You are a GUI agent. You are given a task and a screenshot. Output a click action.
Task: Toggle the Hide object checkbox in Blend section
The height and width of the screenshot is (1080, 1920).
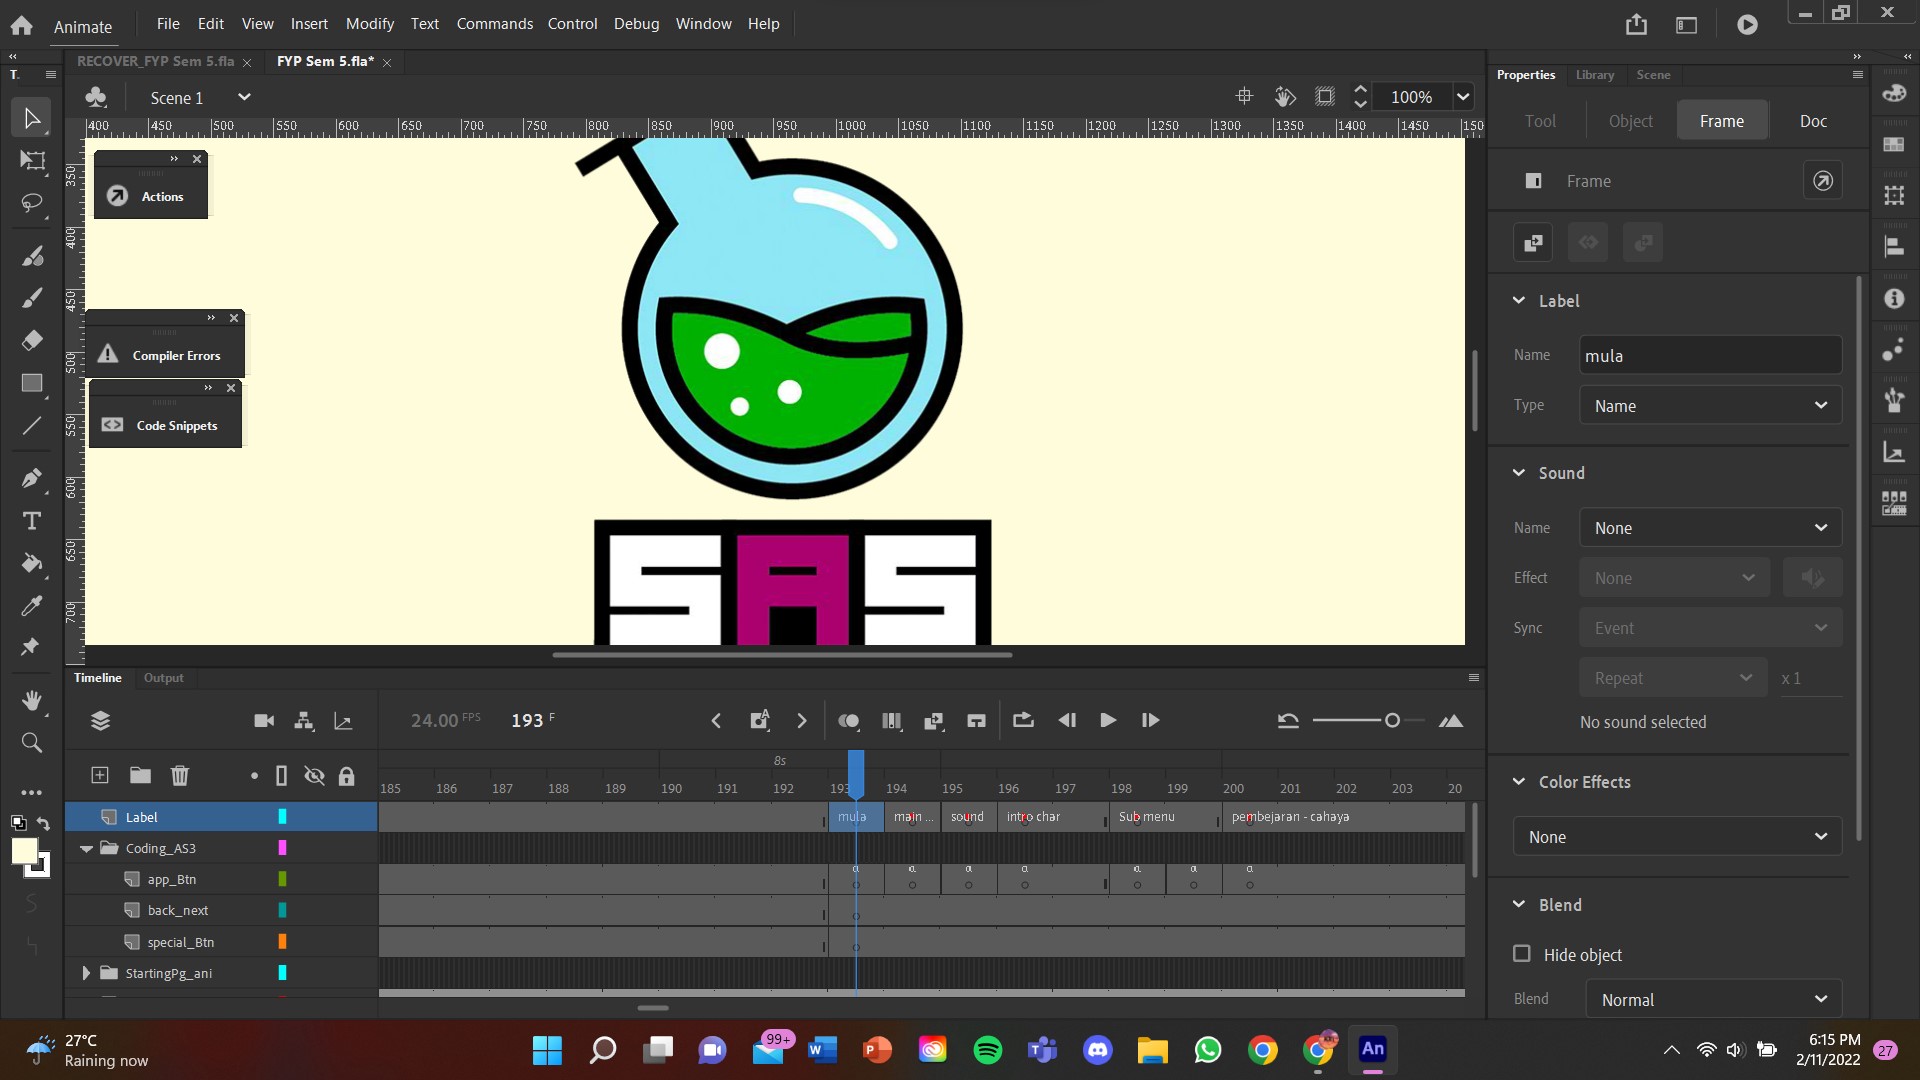click(x=1522, y=954)
